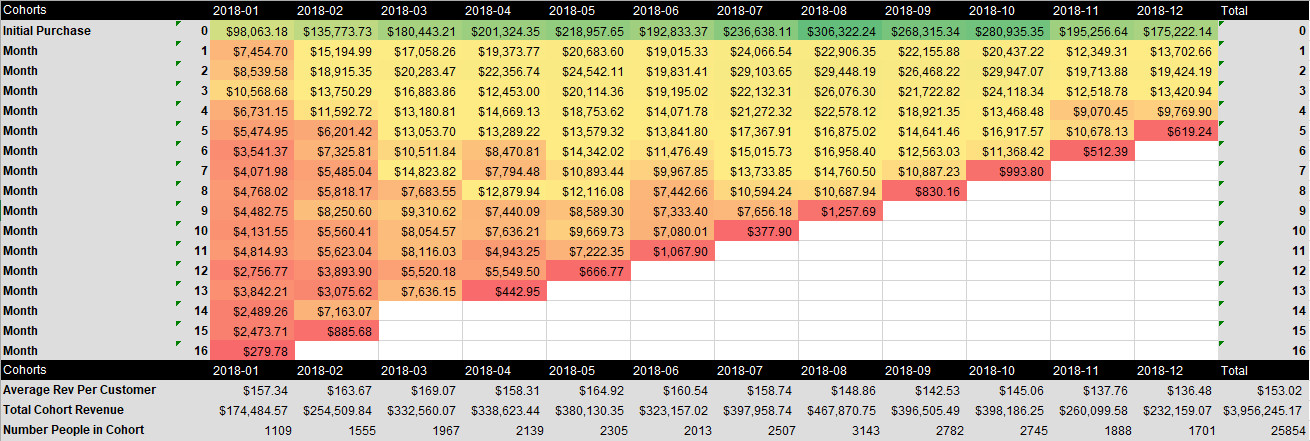Select the $153.02 average revenue total
This screenshot has width=1310, height=441.
(x=1283, y=390)
